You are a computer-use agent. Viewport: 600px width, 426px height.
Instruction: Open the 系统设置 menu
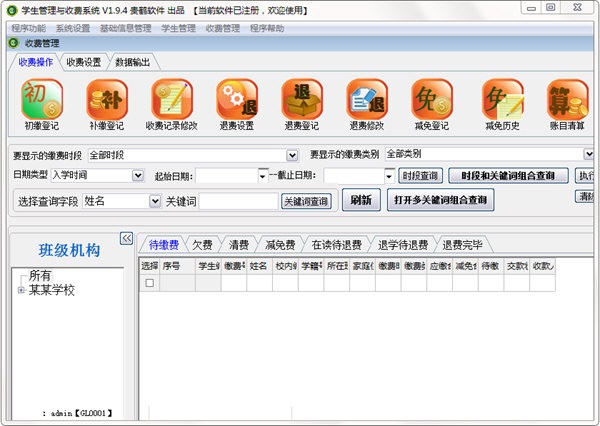tap(73, 28)
